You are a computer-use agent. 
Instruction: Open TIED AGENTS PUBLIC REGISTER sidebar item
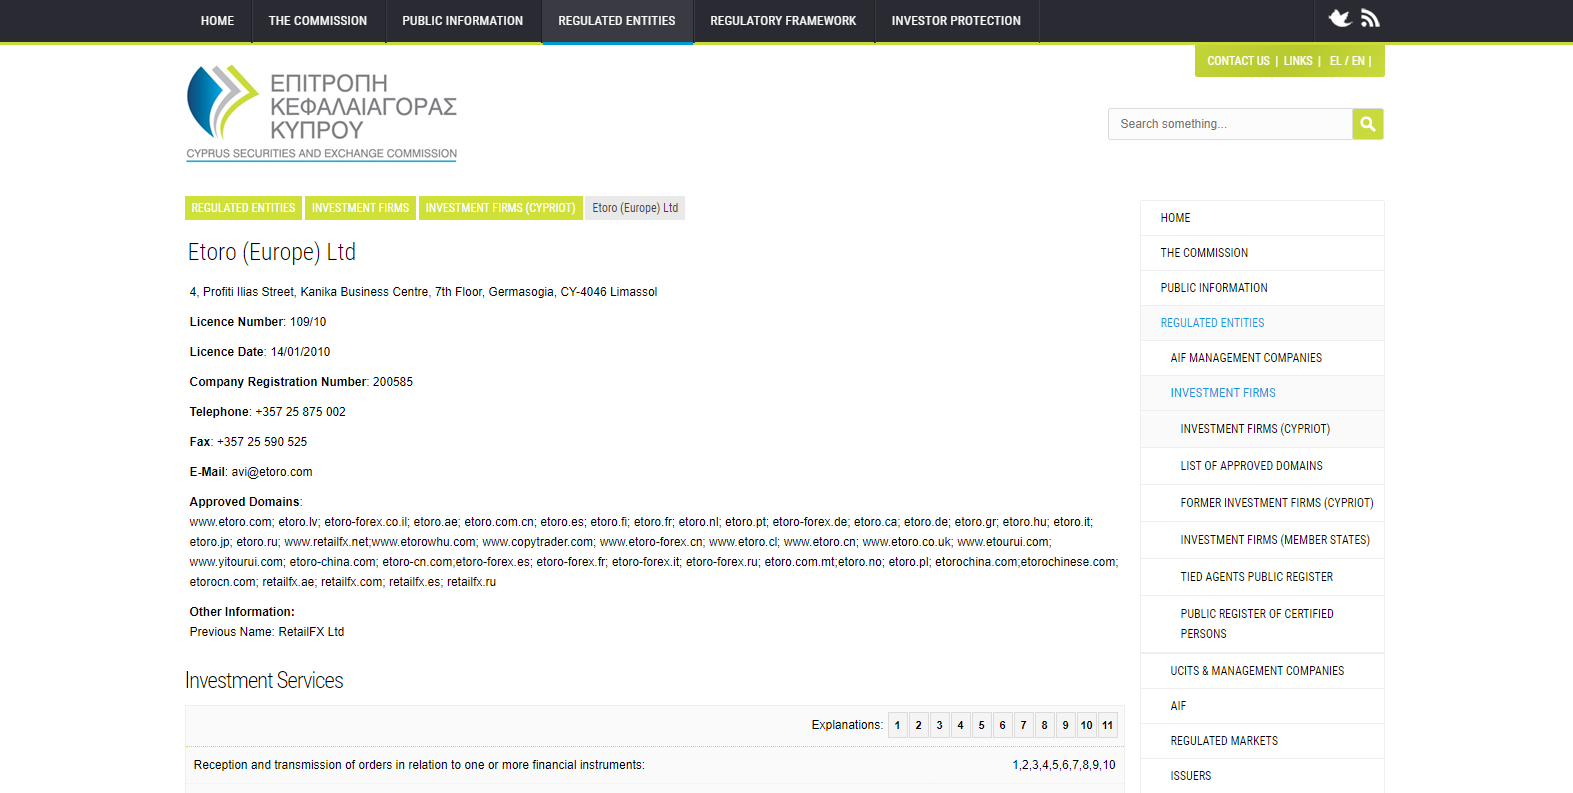point(1262,577)
